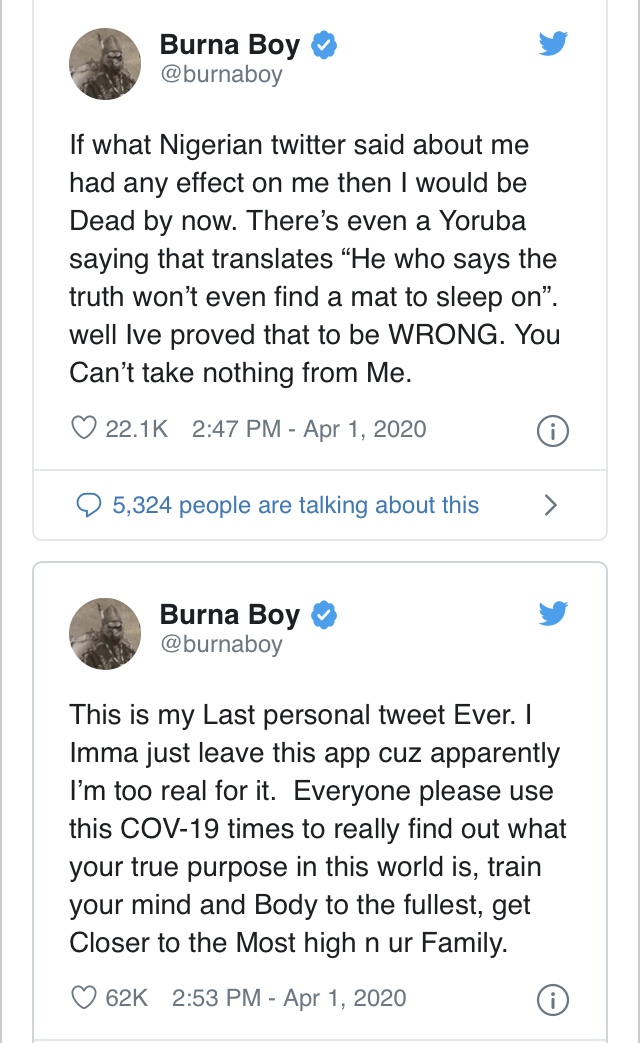This screenshot has height=1043, width=640.
Task: Expand conversation with the right chevron arrow
Action: point(549,505)
